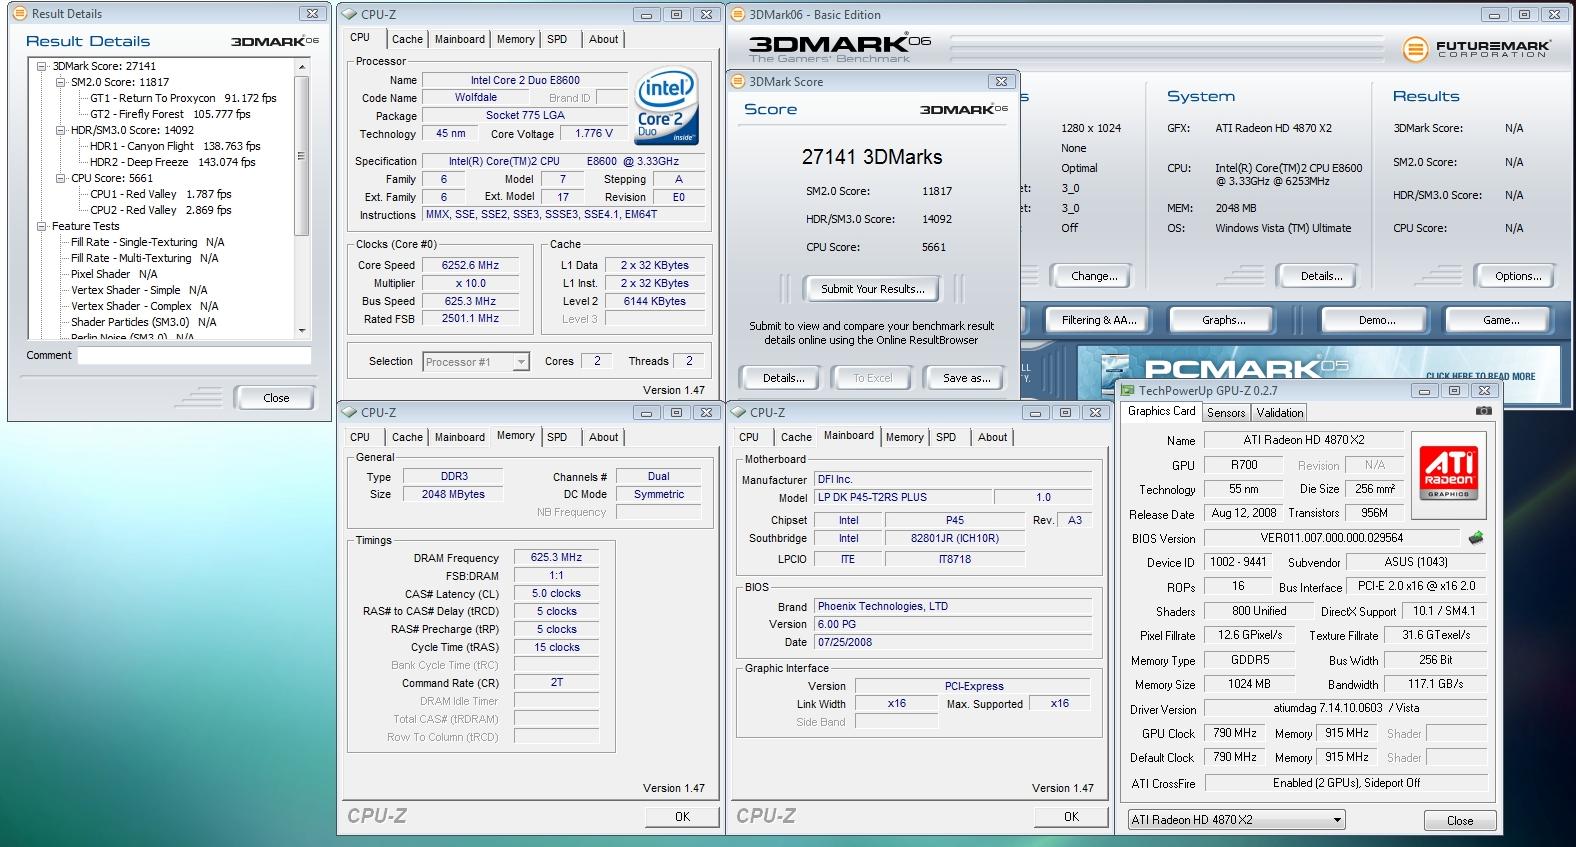Screen dimensions: 1576x847
Task: Click the DRAM Frequency value 625.3 MHz
Action: tap(556, 557)
